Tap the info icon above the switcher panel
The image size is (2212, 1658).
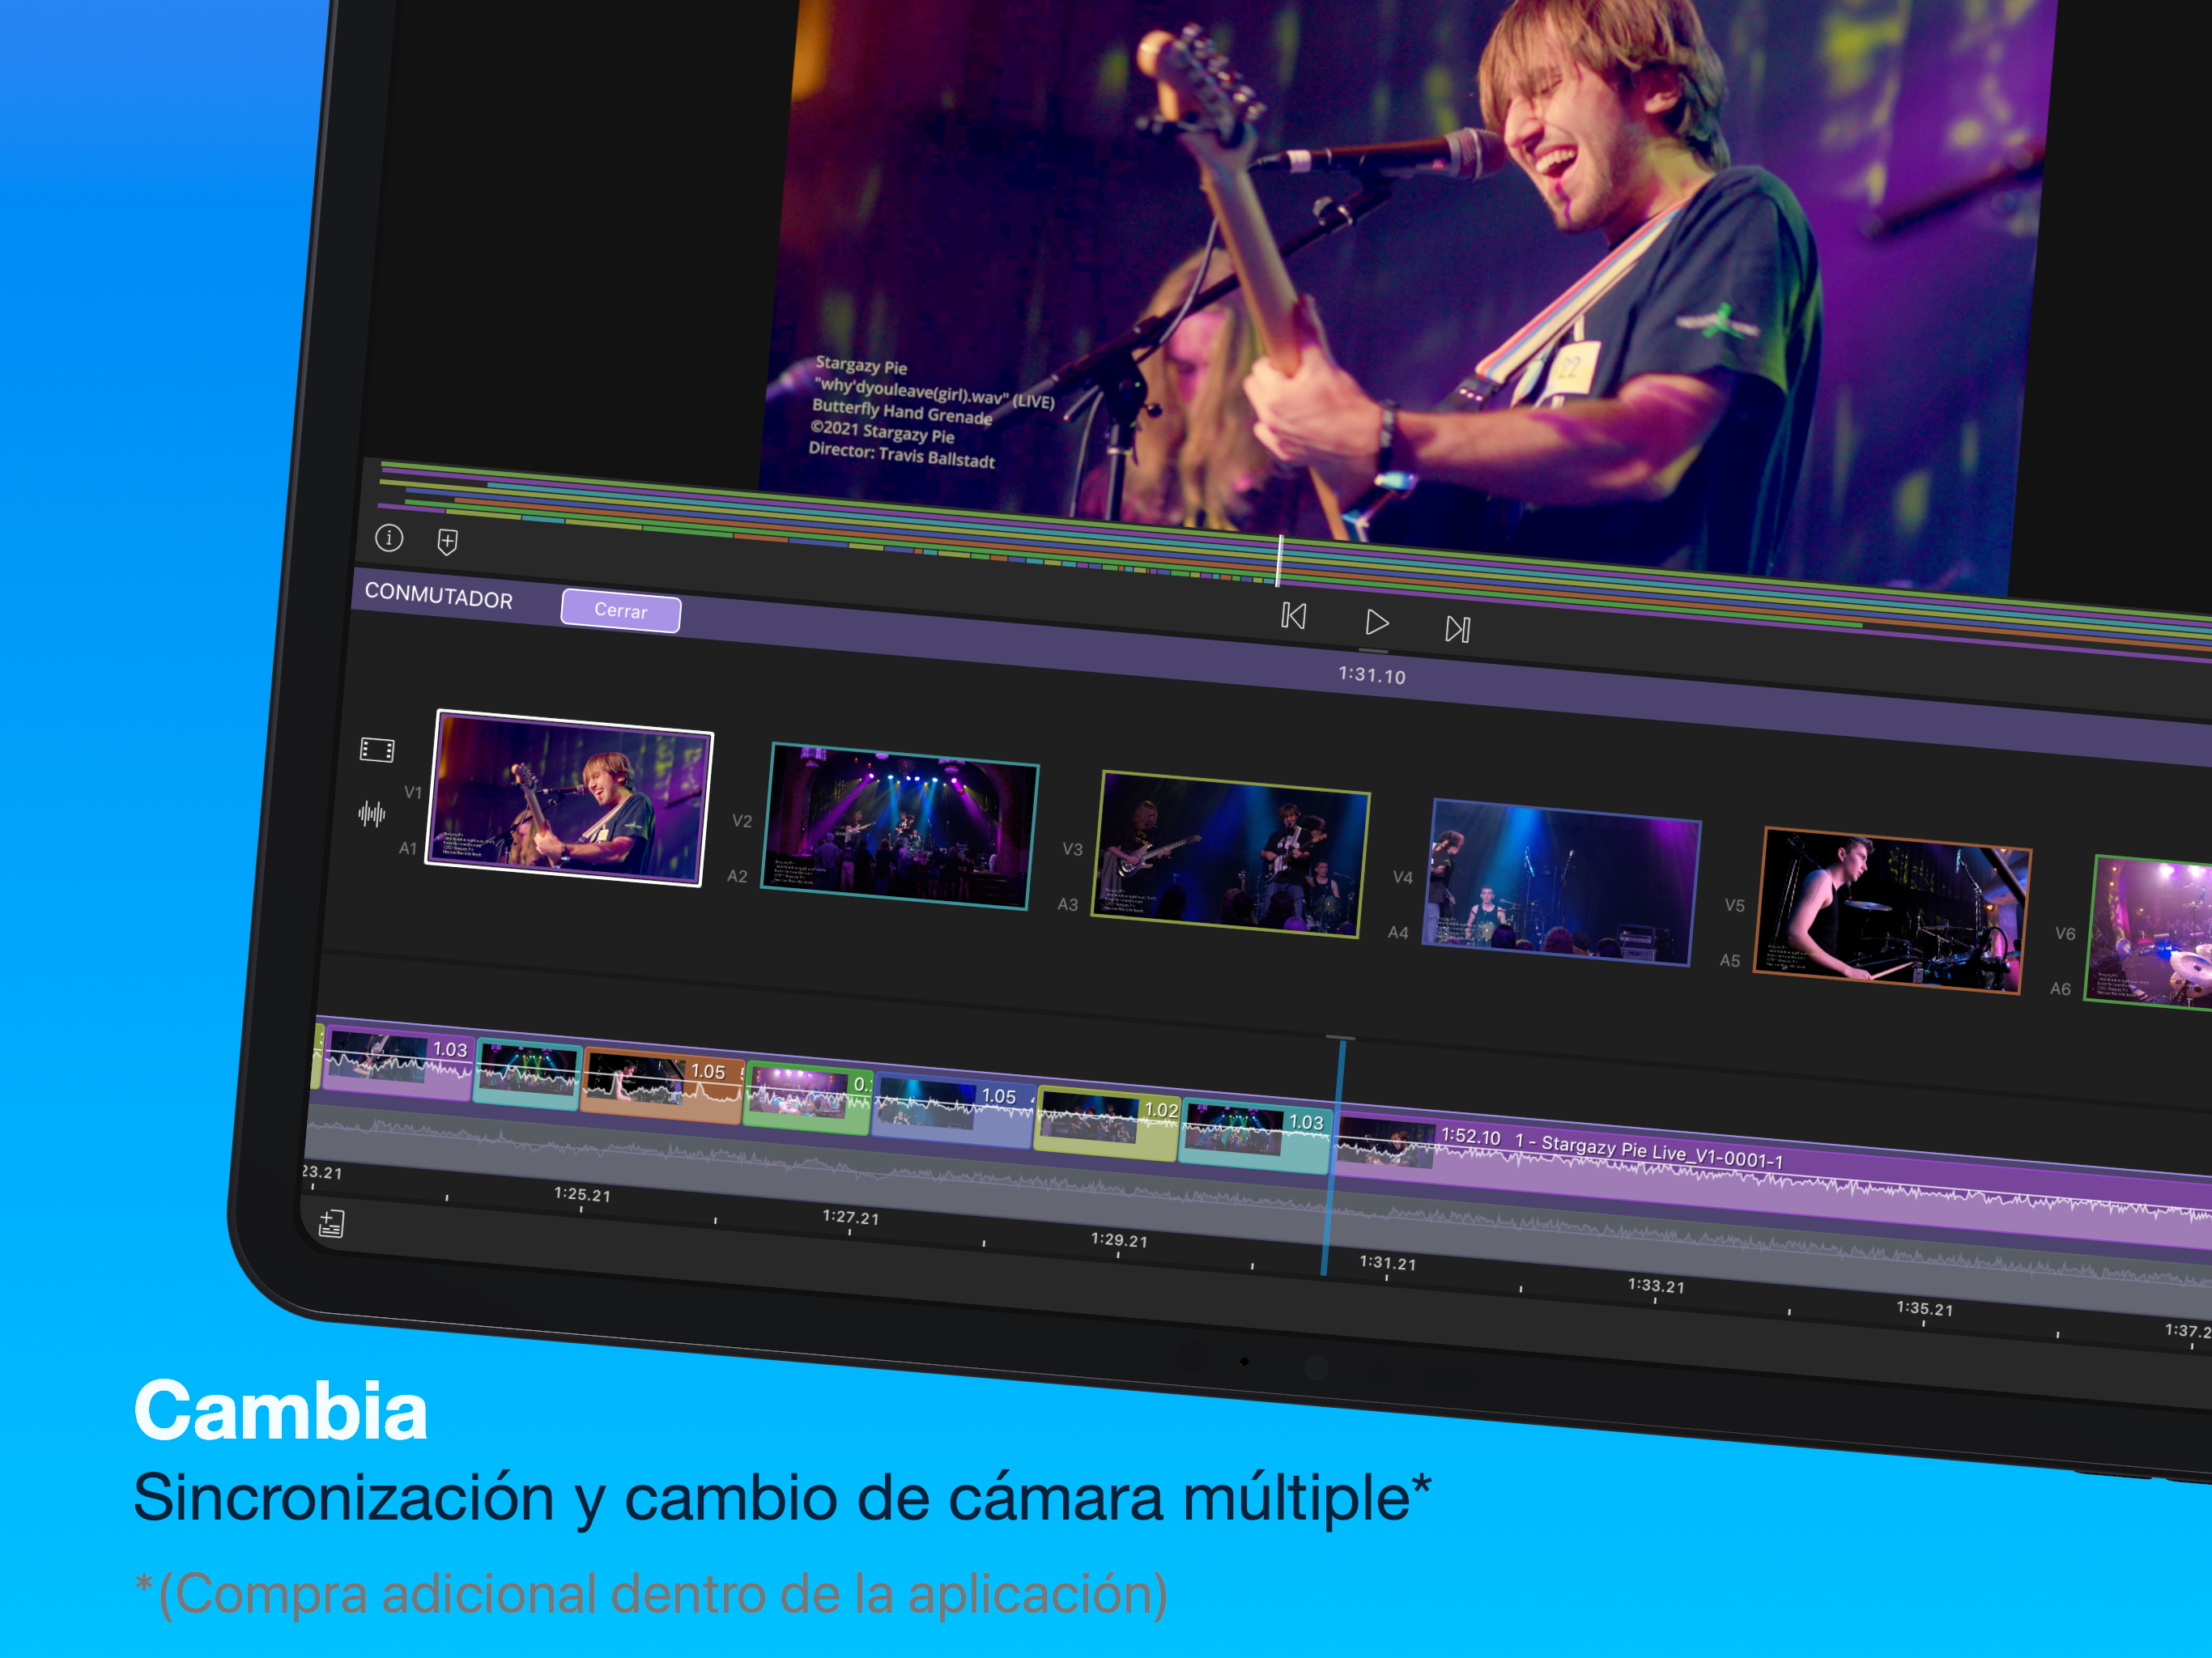pos(391,540)
